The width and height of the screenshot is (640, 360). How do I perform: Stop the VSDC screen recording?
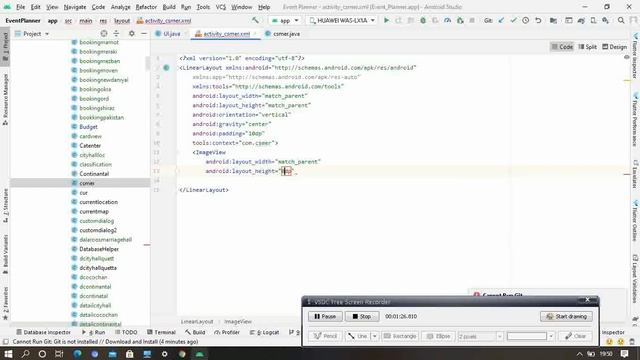[x=362, y=316]
